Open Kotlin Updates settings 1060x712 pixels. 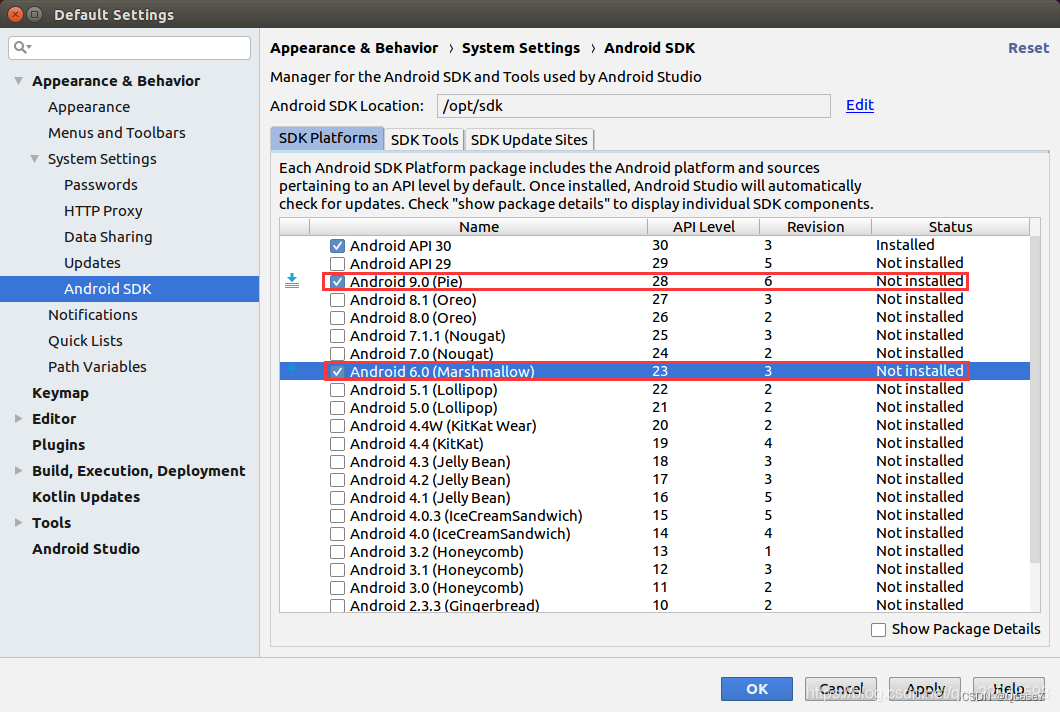tap(86, 497)
